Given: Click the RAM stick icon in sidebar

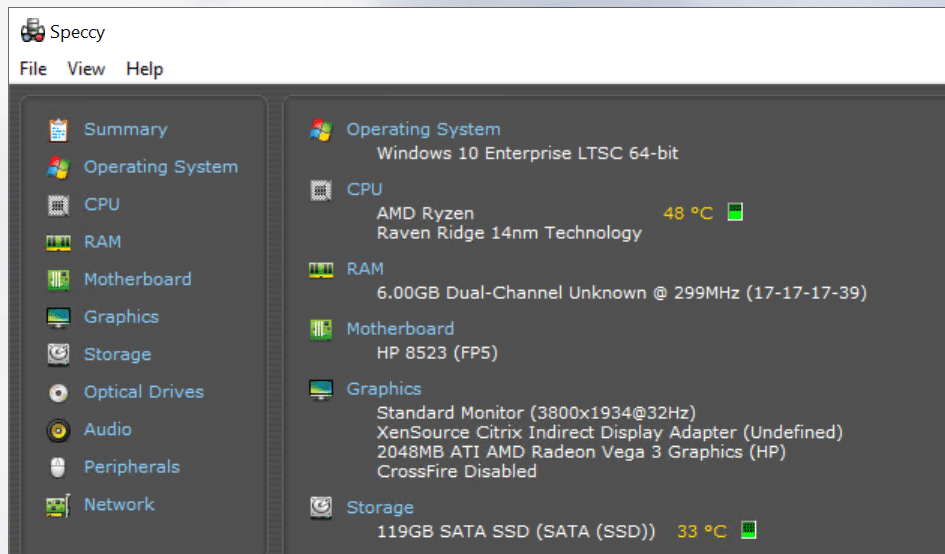Looking at the screenshot, I should pos(58,242).
